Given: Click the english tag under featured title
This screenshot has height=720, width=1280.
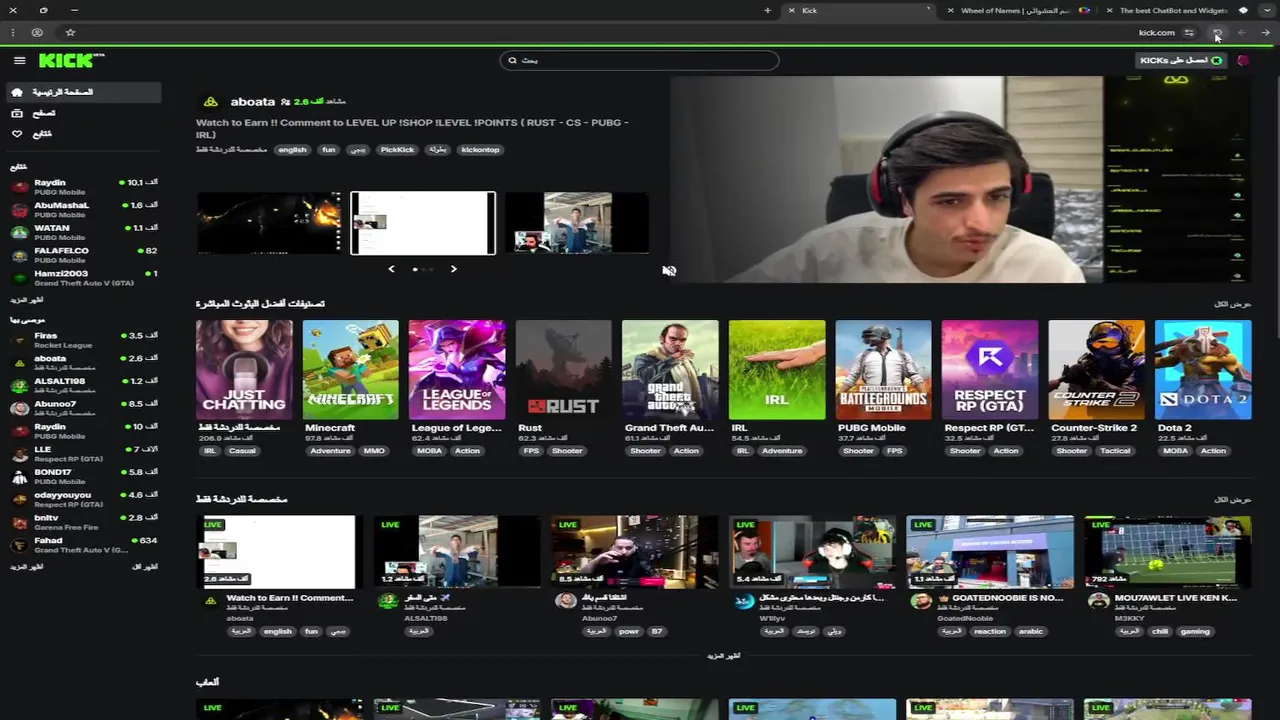Looking at the screenshot, I should (x=292, y=149).
